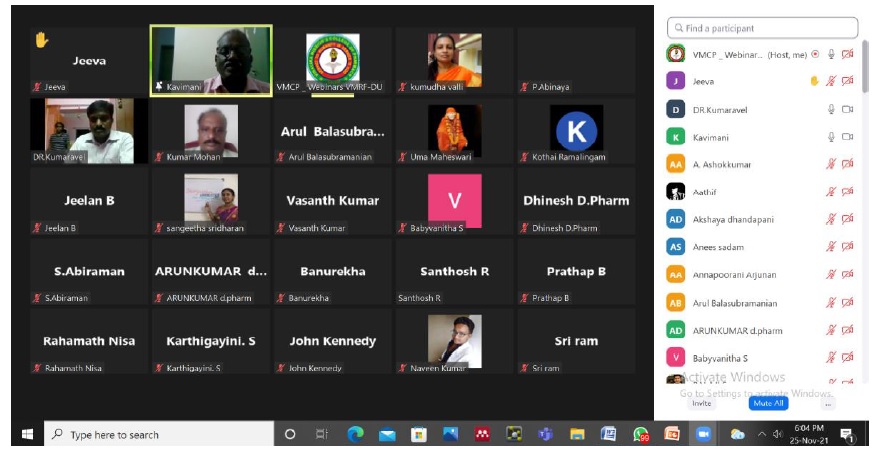The width and height of the screenshot is (886, 470).
Task: Click Aathif's muted microphone icon
Action: [x=830, y=192]
